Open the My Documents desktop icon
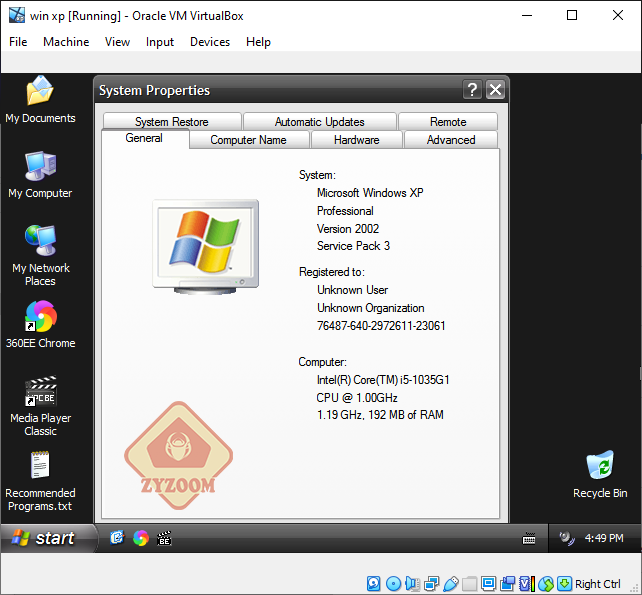Image resolution: width=642 pixels, height=595 pixels. point(40,100)
